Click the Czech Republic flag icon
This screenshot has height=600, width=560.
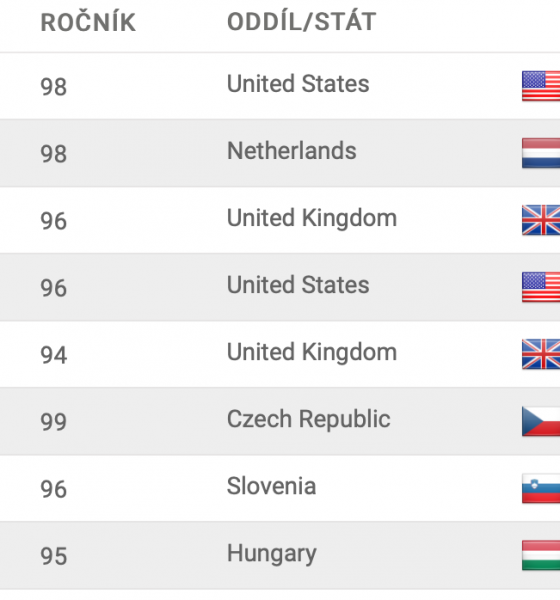(541, 421)
